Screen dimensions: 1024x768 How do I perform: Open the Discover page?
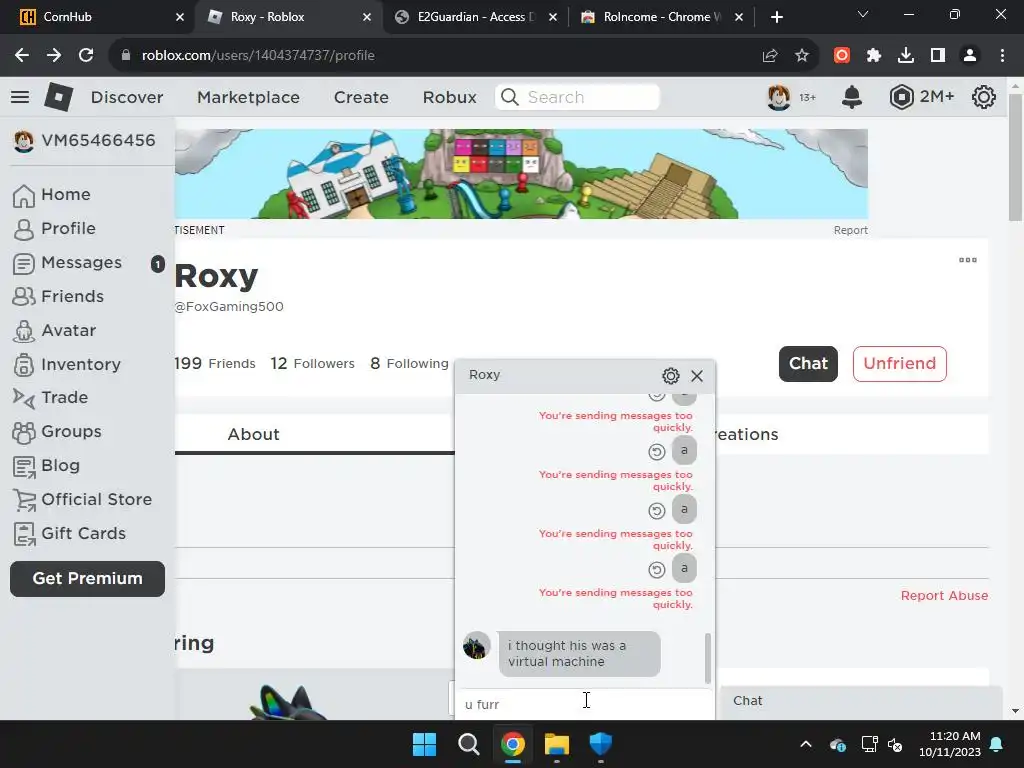point(127,97)
